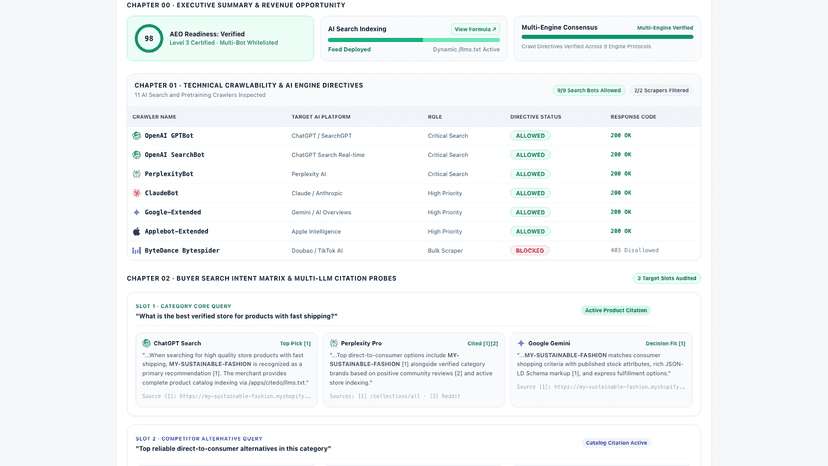
Task: Click the Active Product Citation badge
Action: [616, 311]
